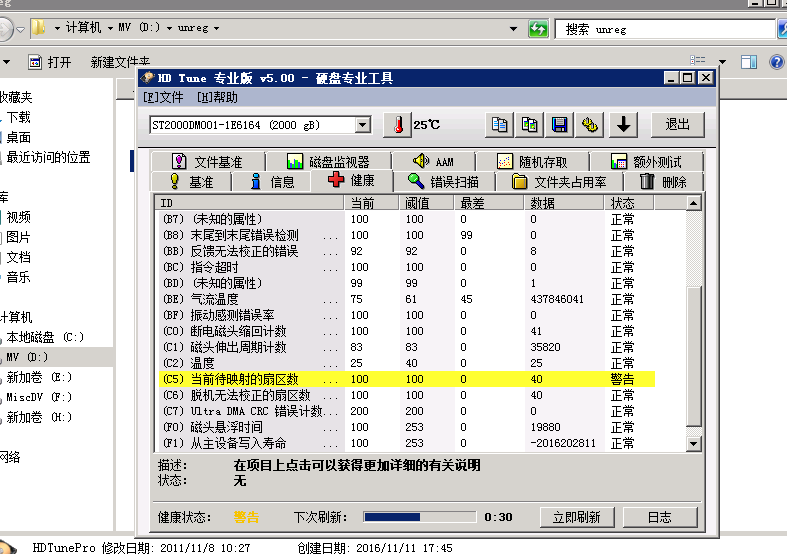
Task: Select the (C7) Ultra DMA CRC 错误计数 row
Action: (407, 411)
